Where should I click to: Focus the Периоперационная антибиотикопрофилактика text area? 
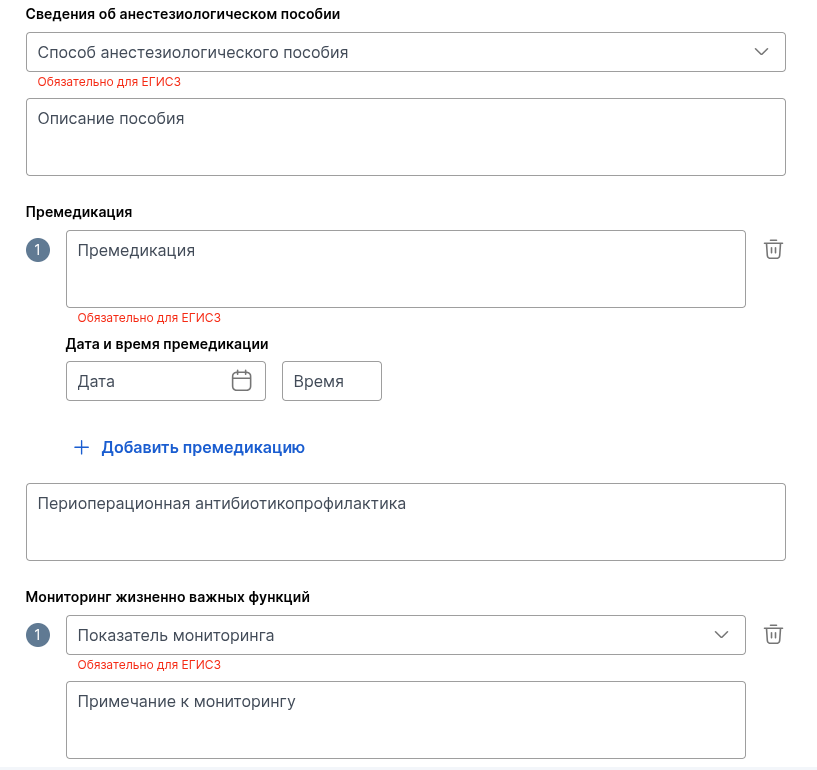[406, 522]
